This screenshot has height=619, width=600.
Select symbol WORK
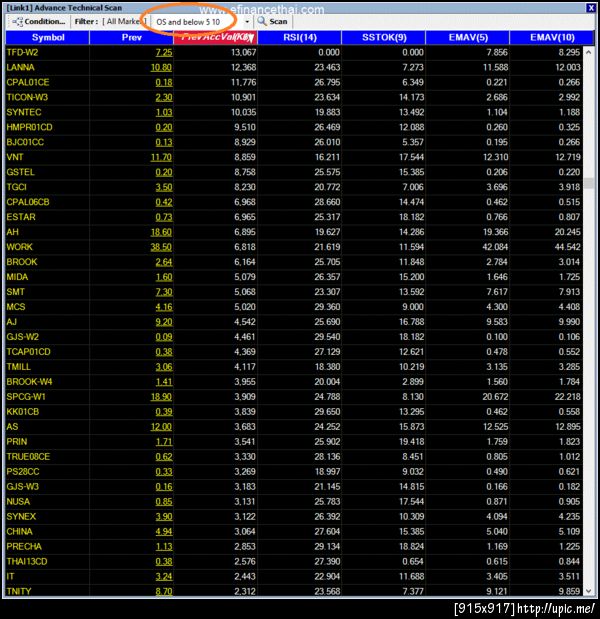click(19, 247)
